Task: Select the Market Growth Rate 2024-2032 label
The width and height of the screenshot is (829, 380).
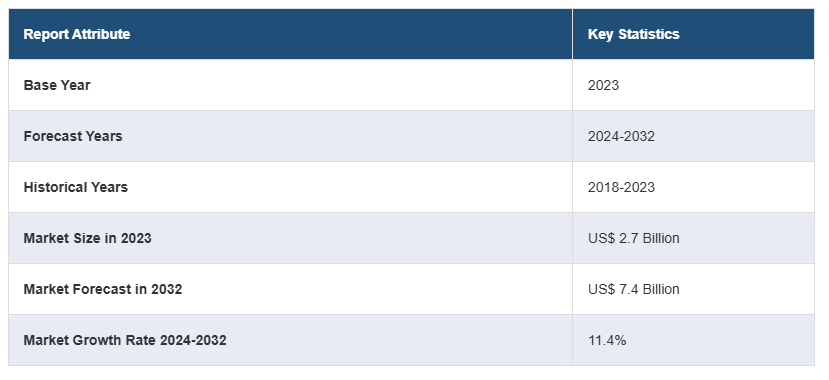Action: click(125, 340)
